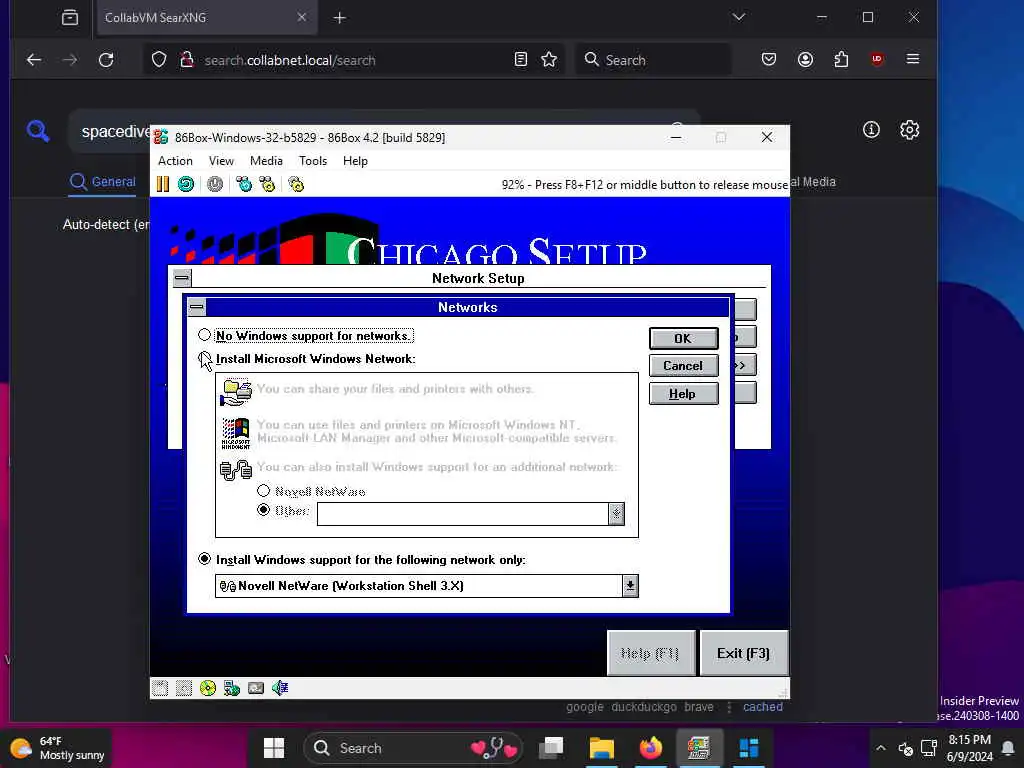
Task: Send Ctrl+Alt+Del via blue toolbar icon
Action: tap(244, 184)
